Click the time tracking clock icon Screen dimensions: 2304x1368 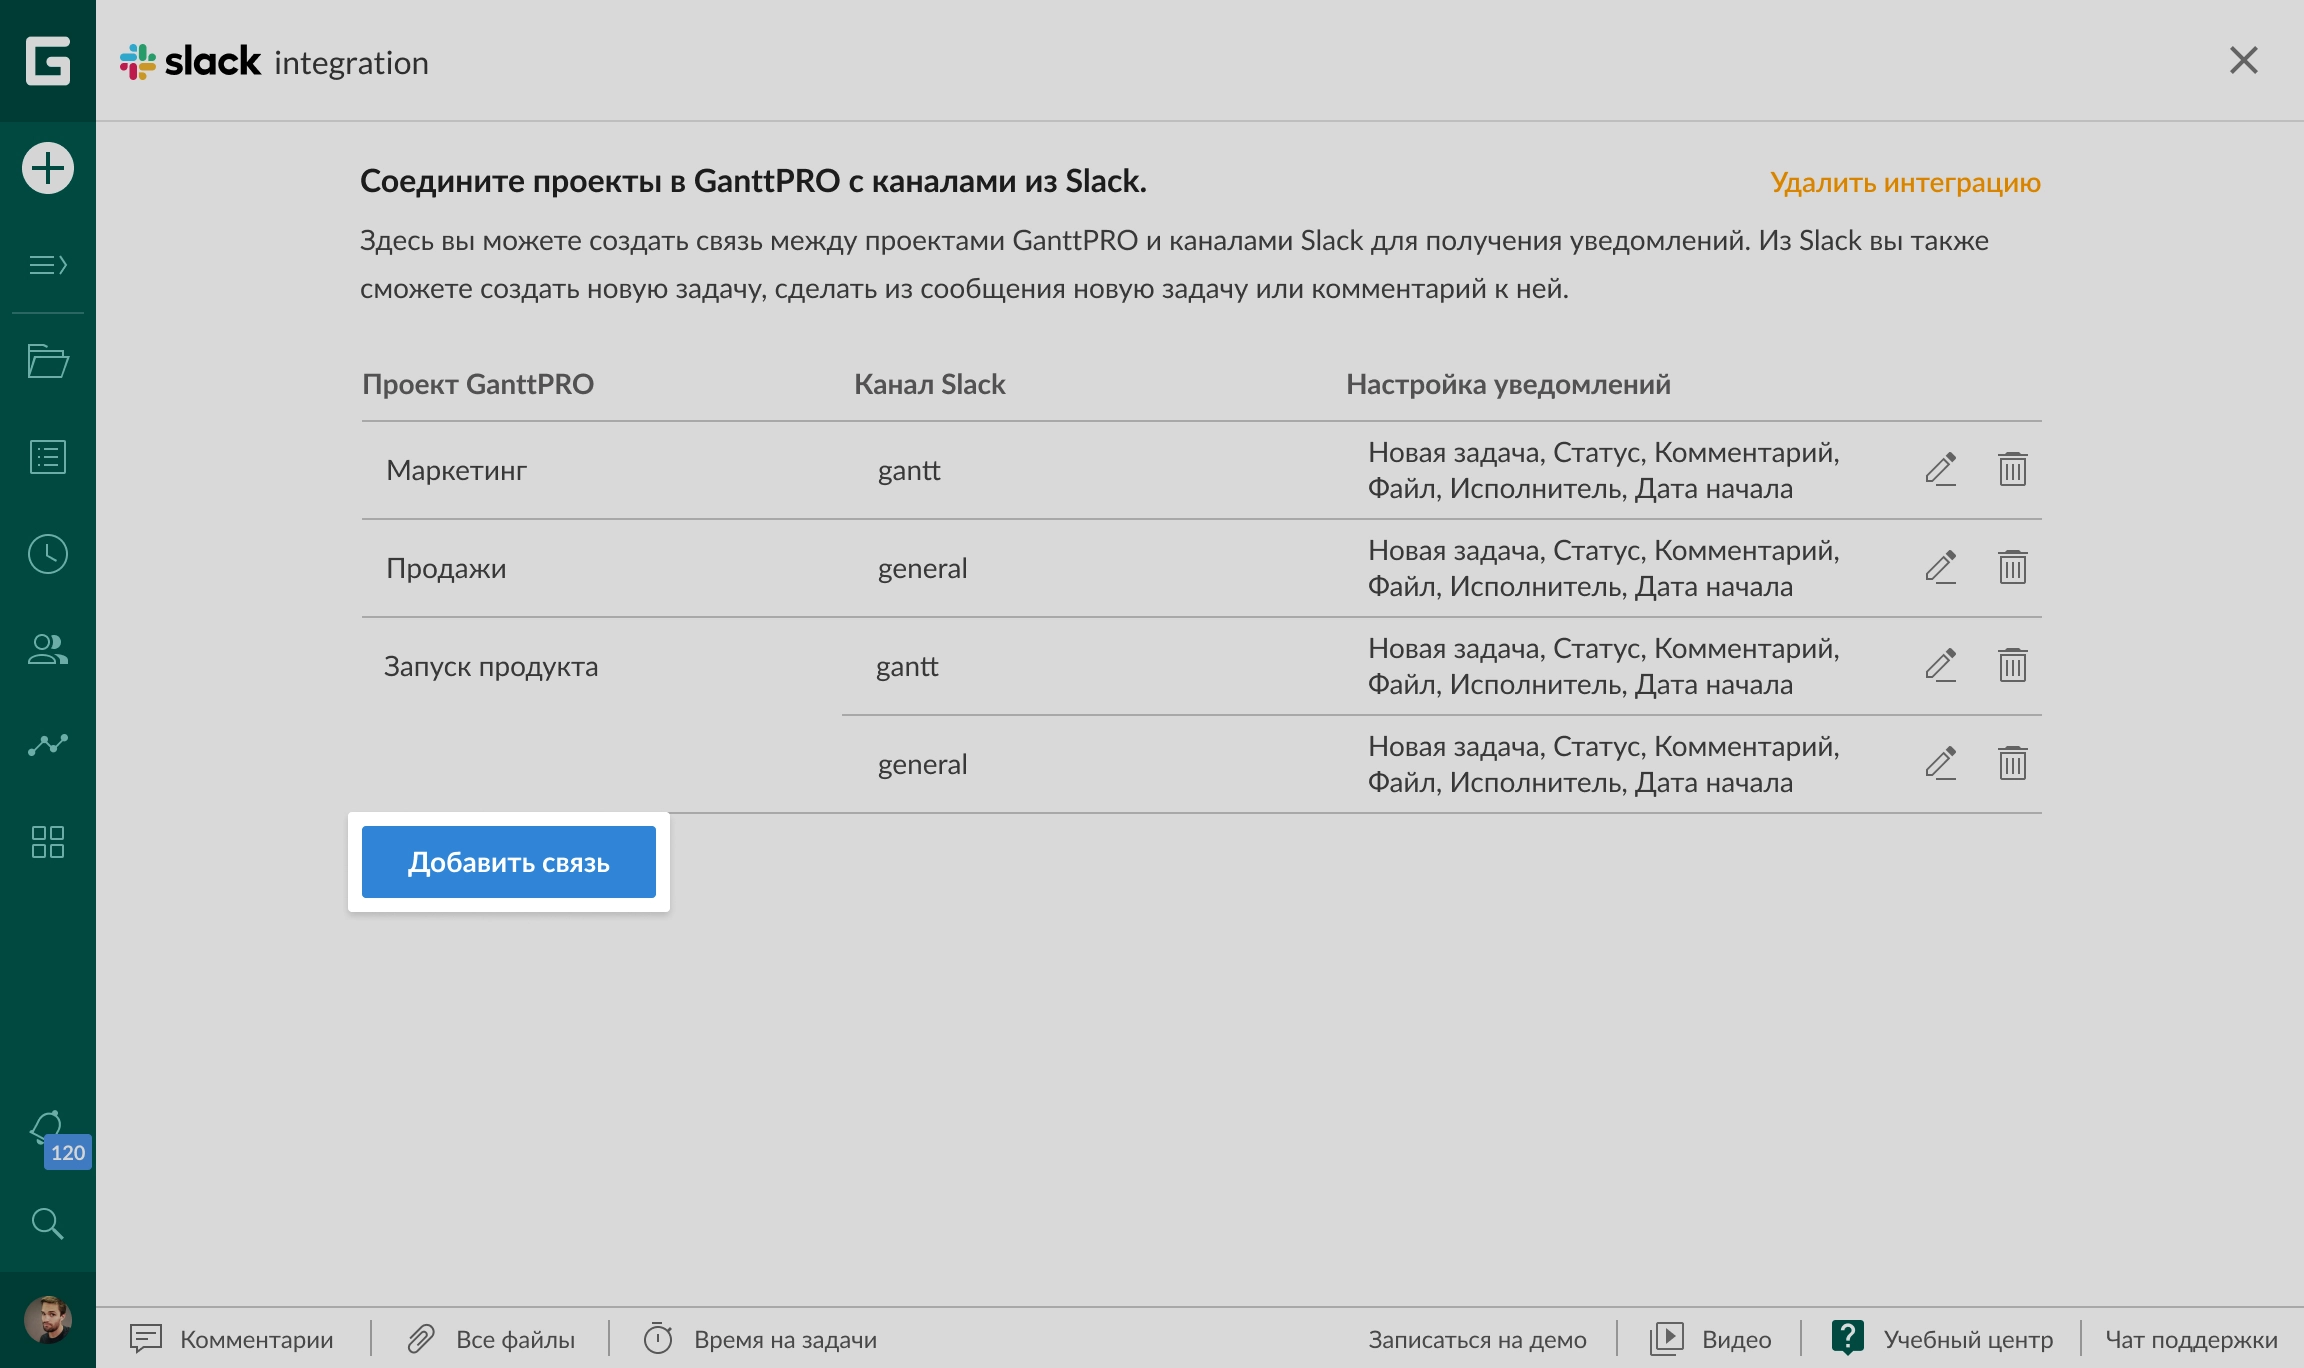47,553
